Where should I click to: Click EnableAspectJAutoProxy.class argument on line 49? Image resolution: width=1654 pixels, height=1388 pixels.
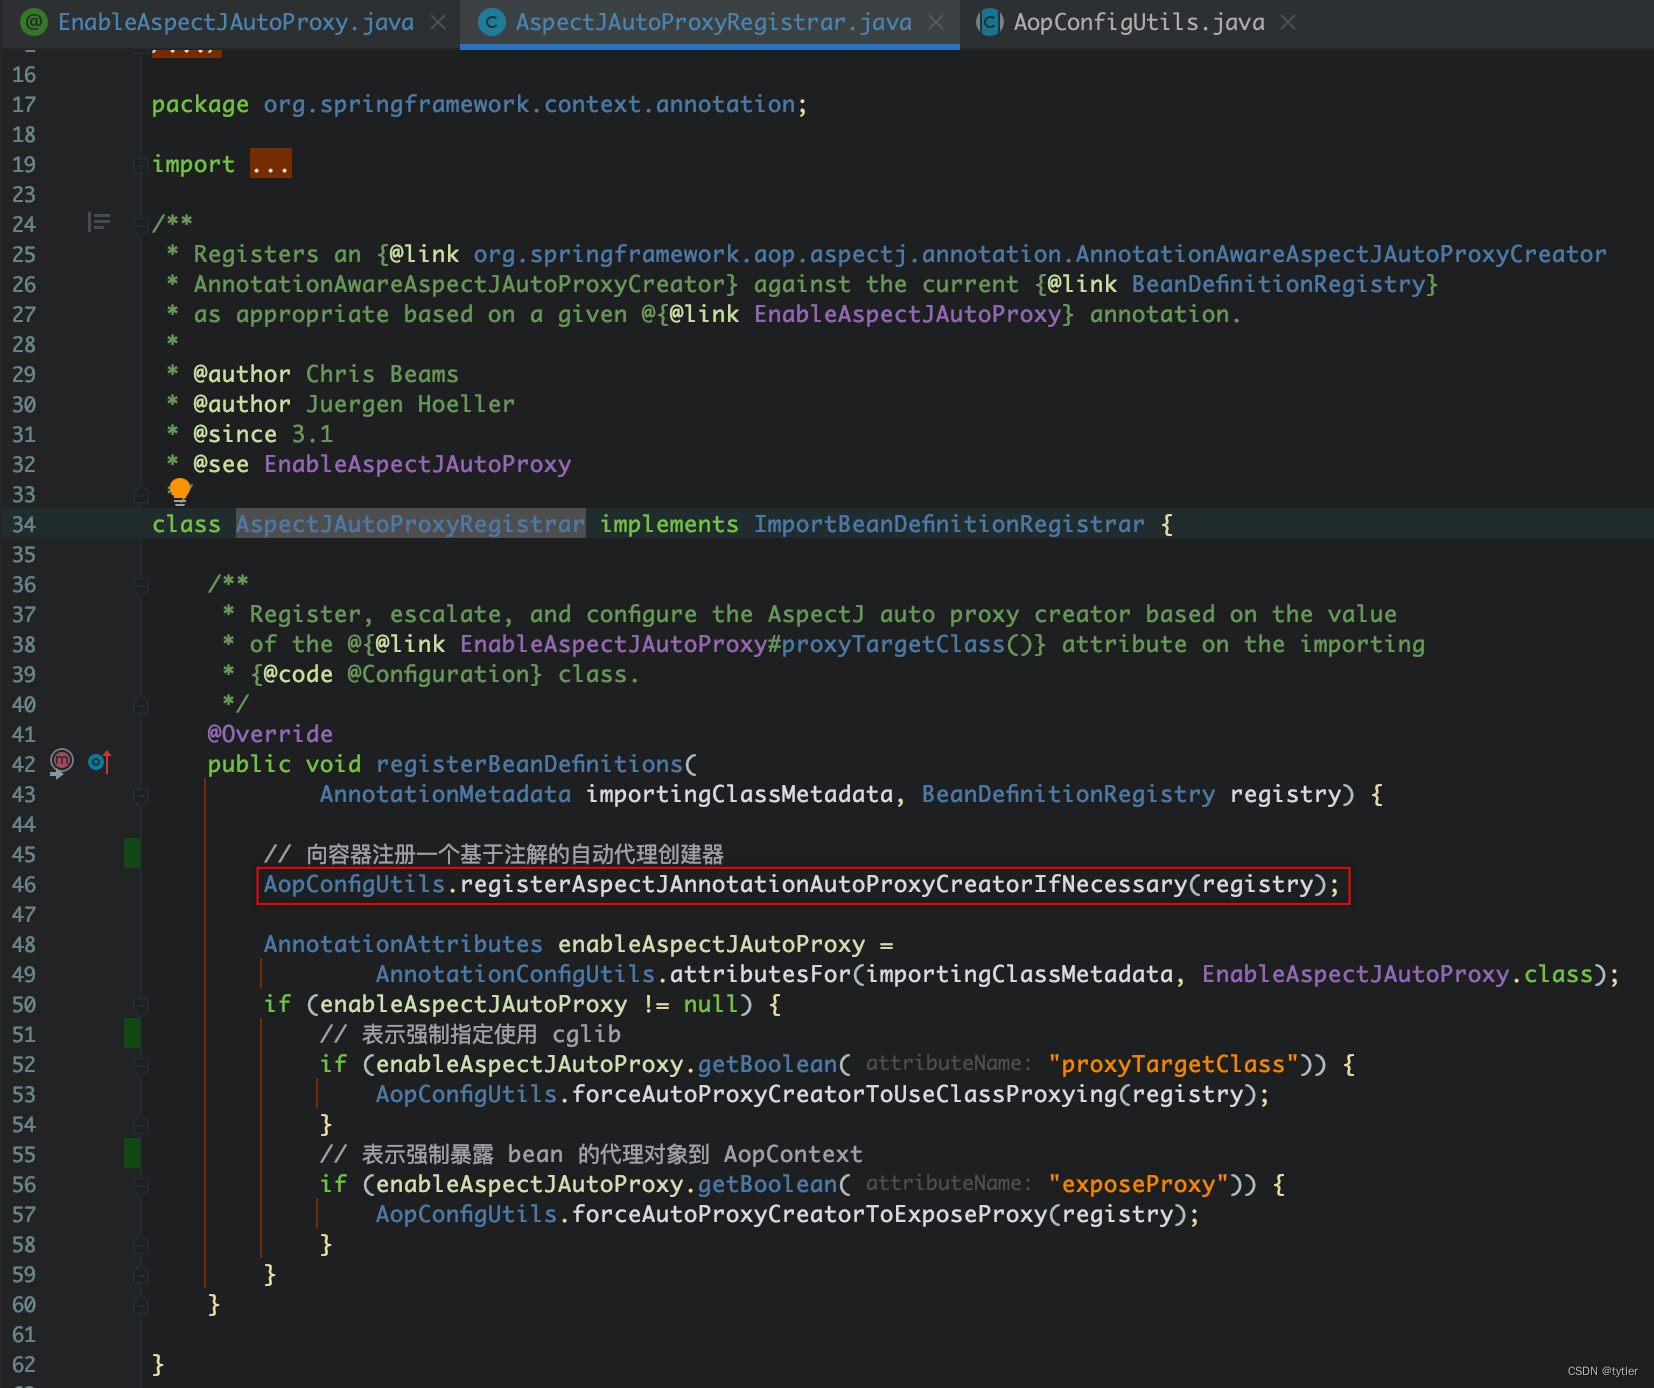[1397, 974]
